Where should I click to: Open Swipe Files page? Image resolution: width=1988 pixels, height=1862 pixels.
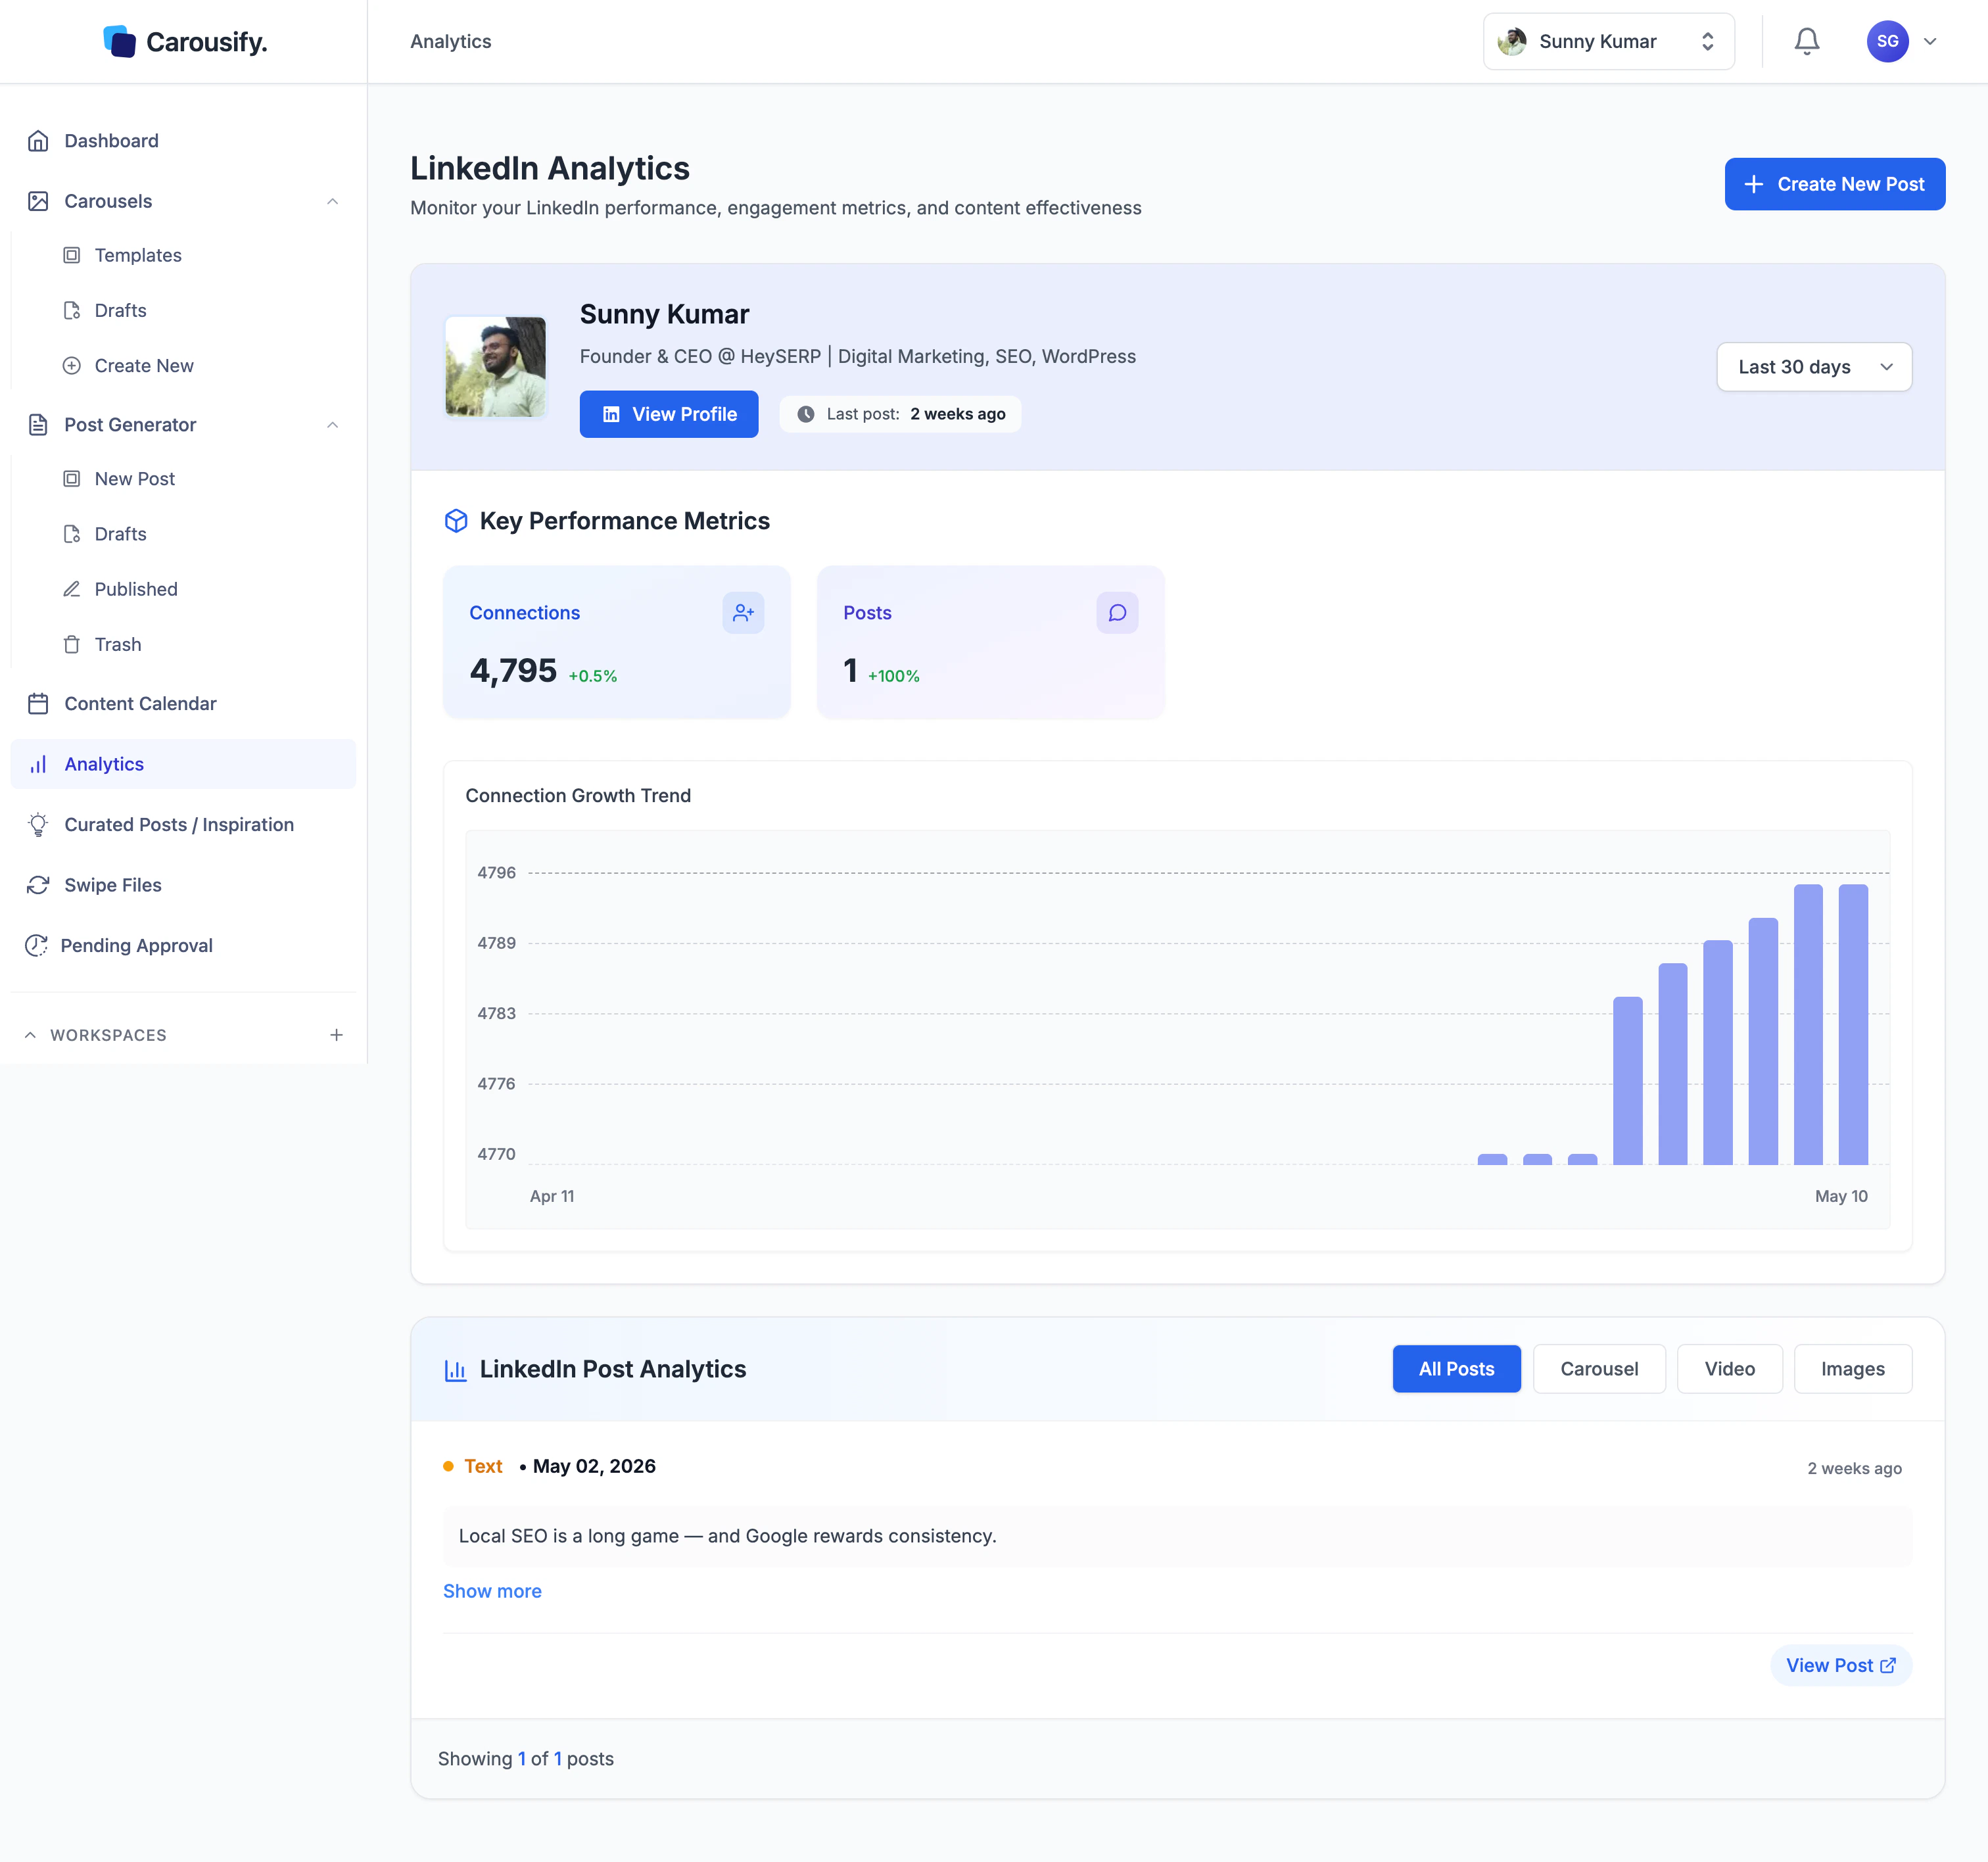[183, 885]
